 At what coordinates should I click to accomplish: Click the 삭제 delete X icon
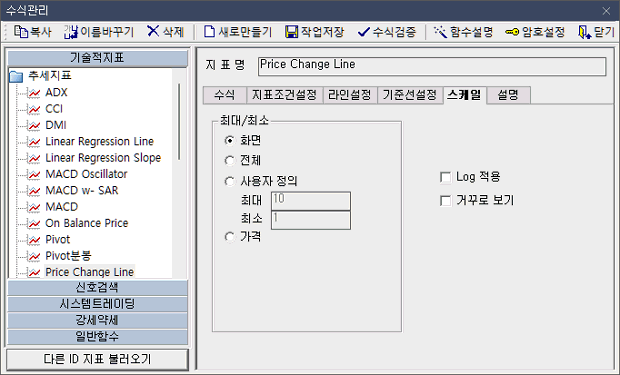[153, 31]
